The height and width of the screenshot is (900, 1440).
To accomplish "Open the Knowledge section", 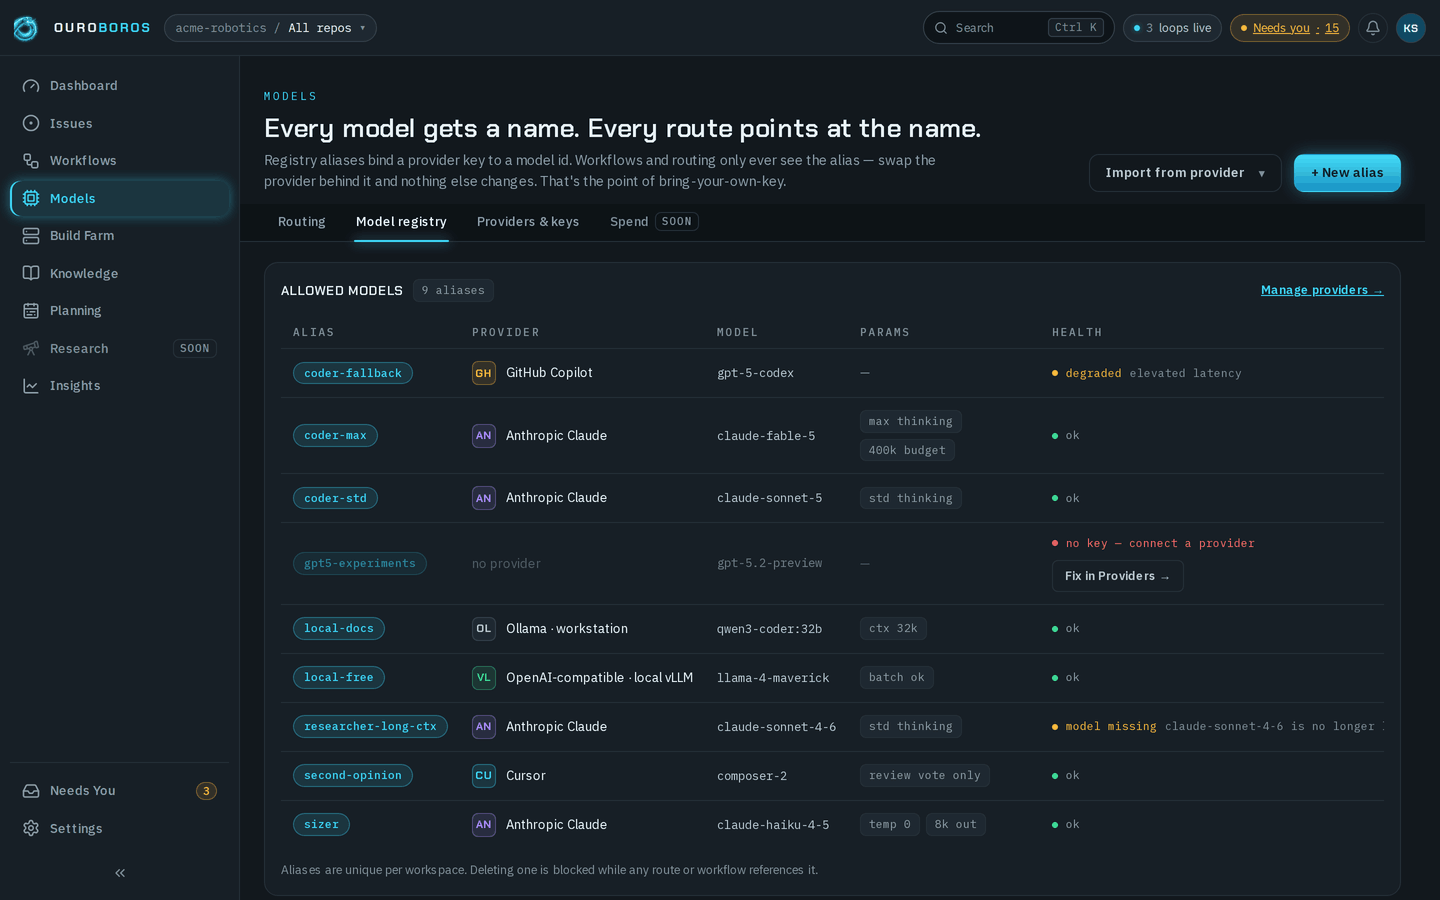I will (x=120, y=273).
